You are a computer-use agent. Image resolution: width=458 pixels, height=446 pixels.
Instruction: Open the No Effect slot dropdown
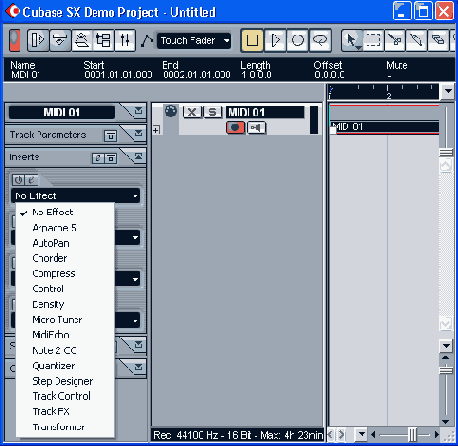(x=75, y=196)
